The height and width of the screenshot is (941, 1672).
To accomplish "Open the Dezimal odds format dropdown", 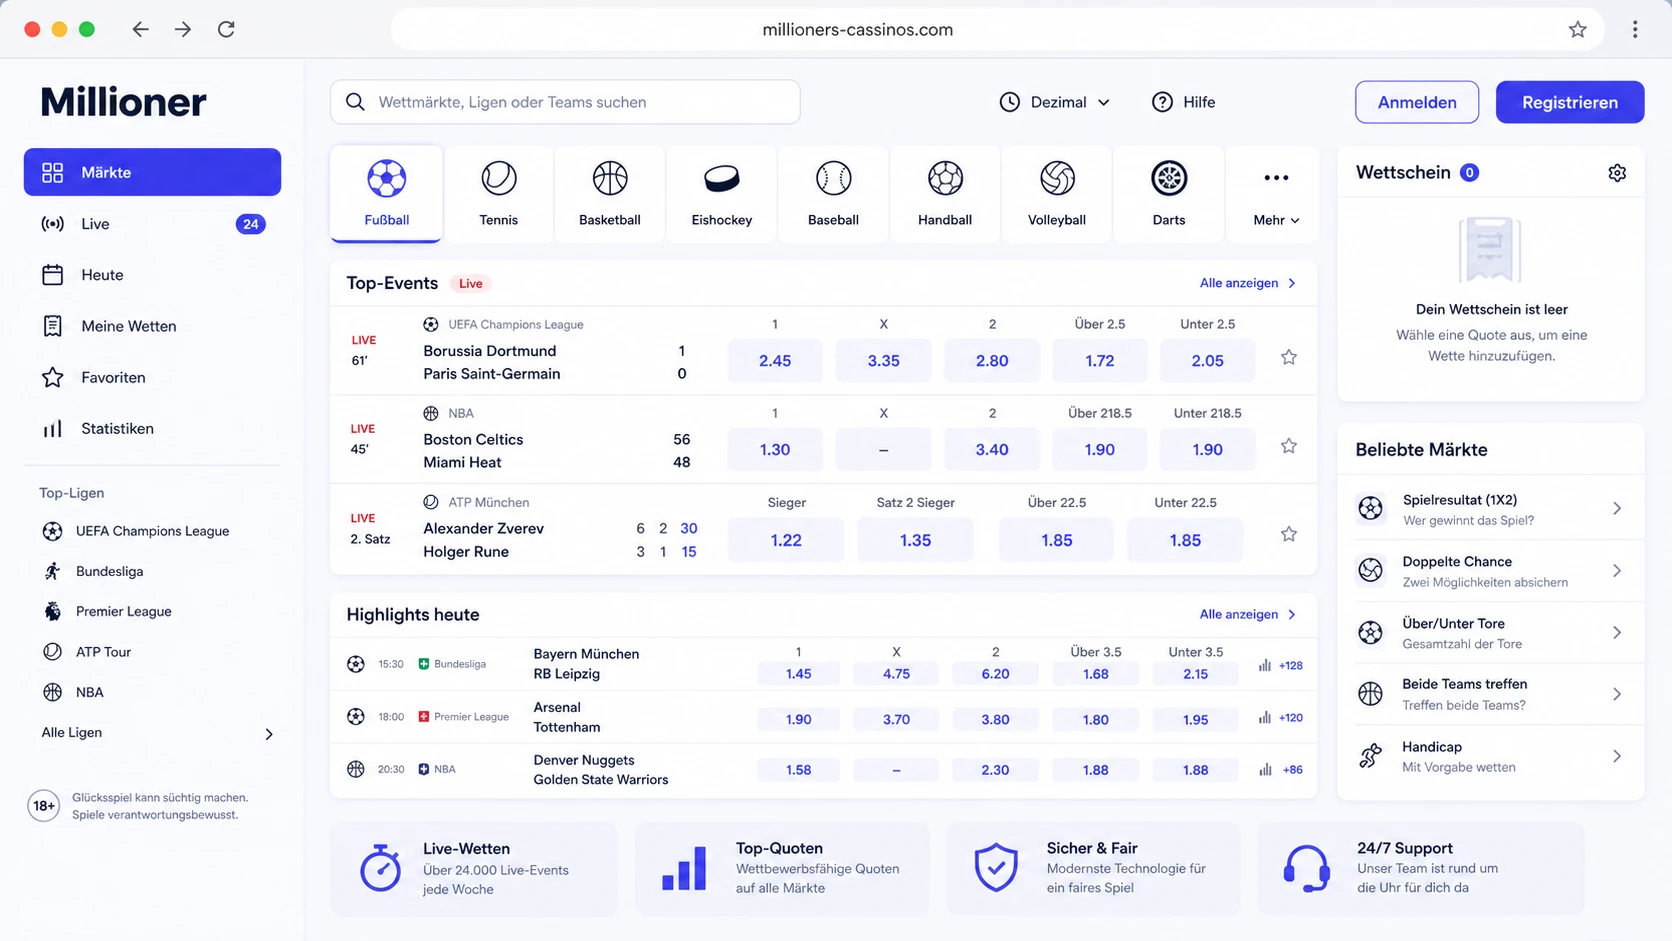I will [1055, 102].
